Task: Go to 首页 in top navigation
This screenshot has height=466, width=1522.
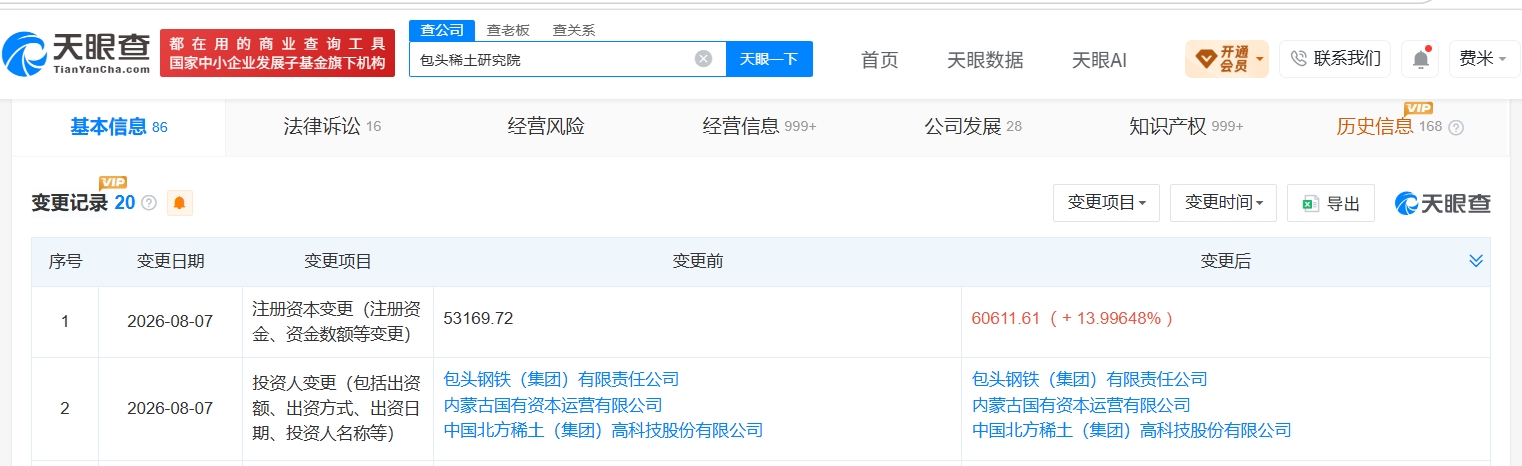Action: tap(880, 60)
